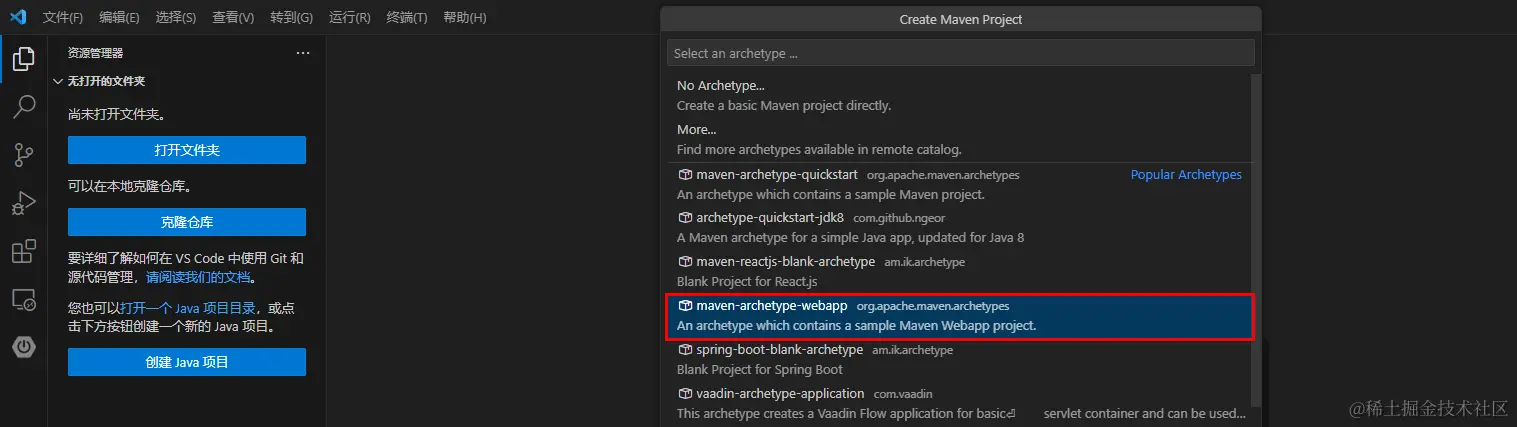Viewport: 1517px width, 427px height.
Task: Open the 转到(G) menu
Action: pyautogui.click(x=291, y=18)
